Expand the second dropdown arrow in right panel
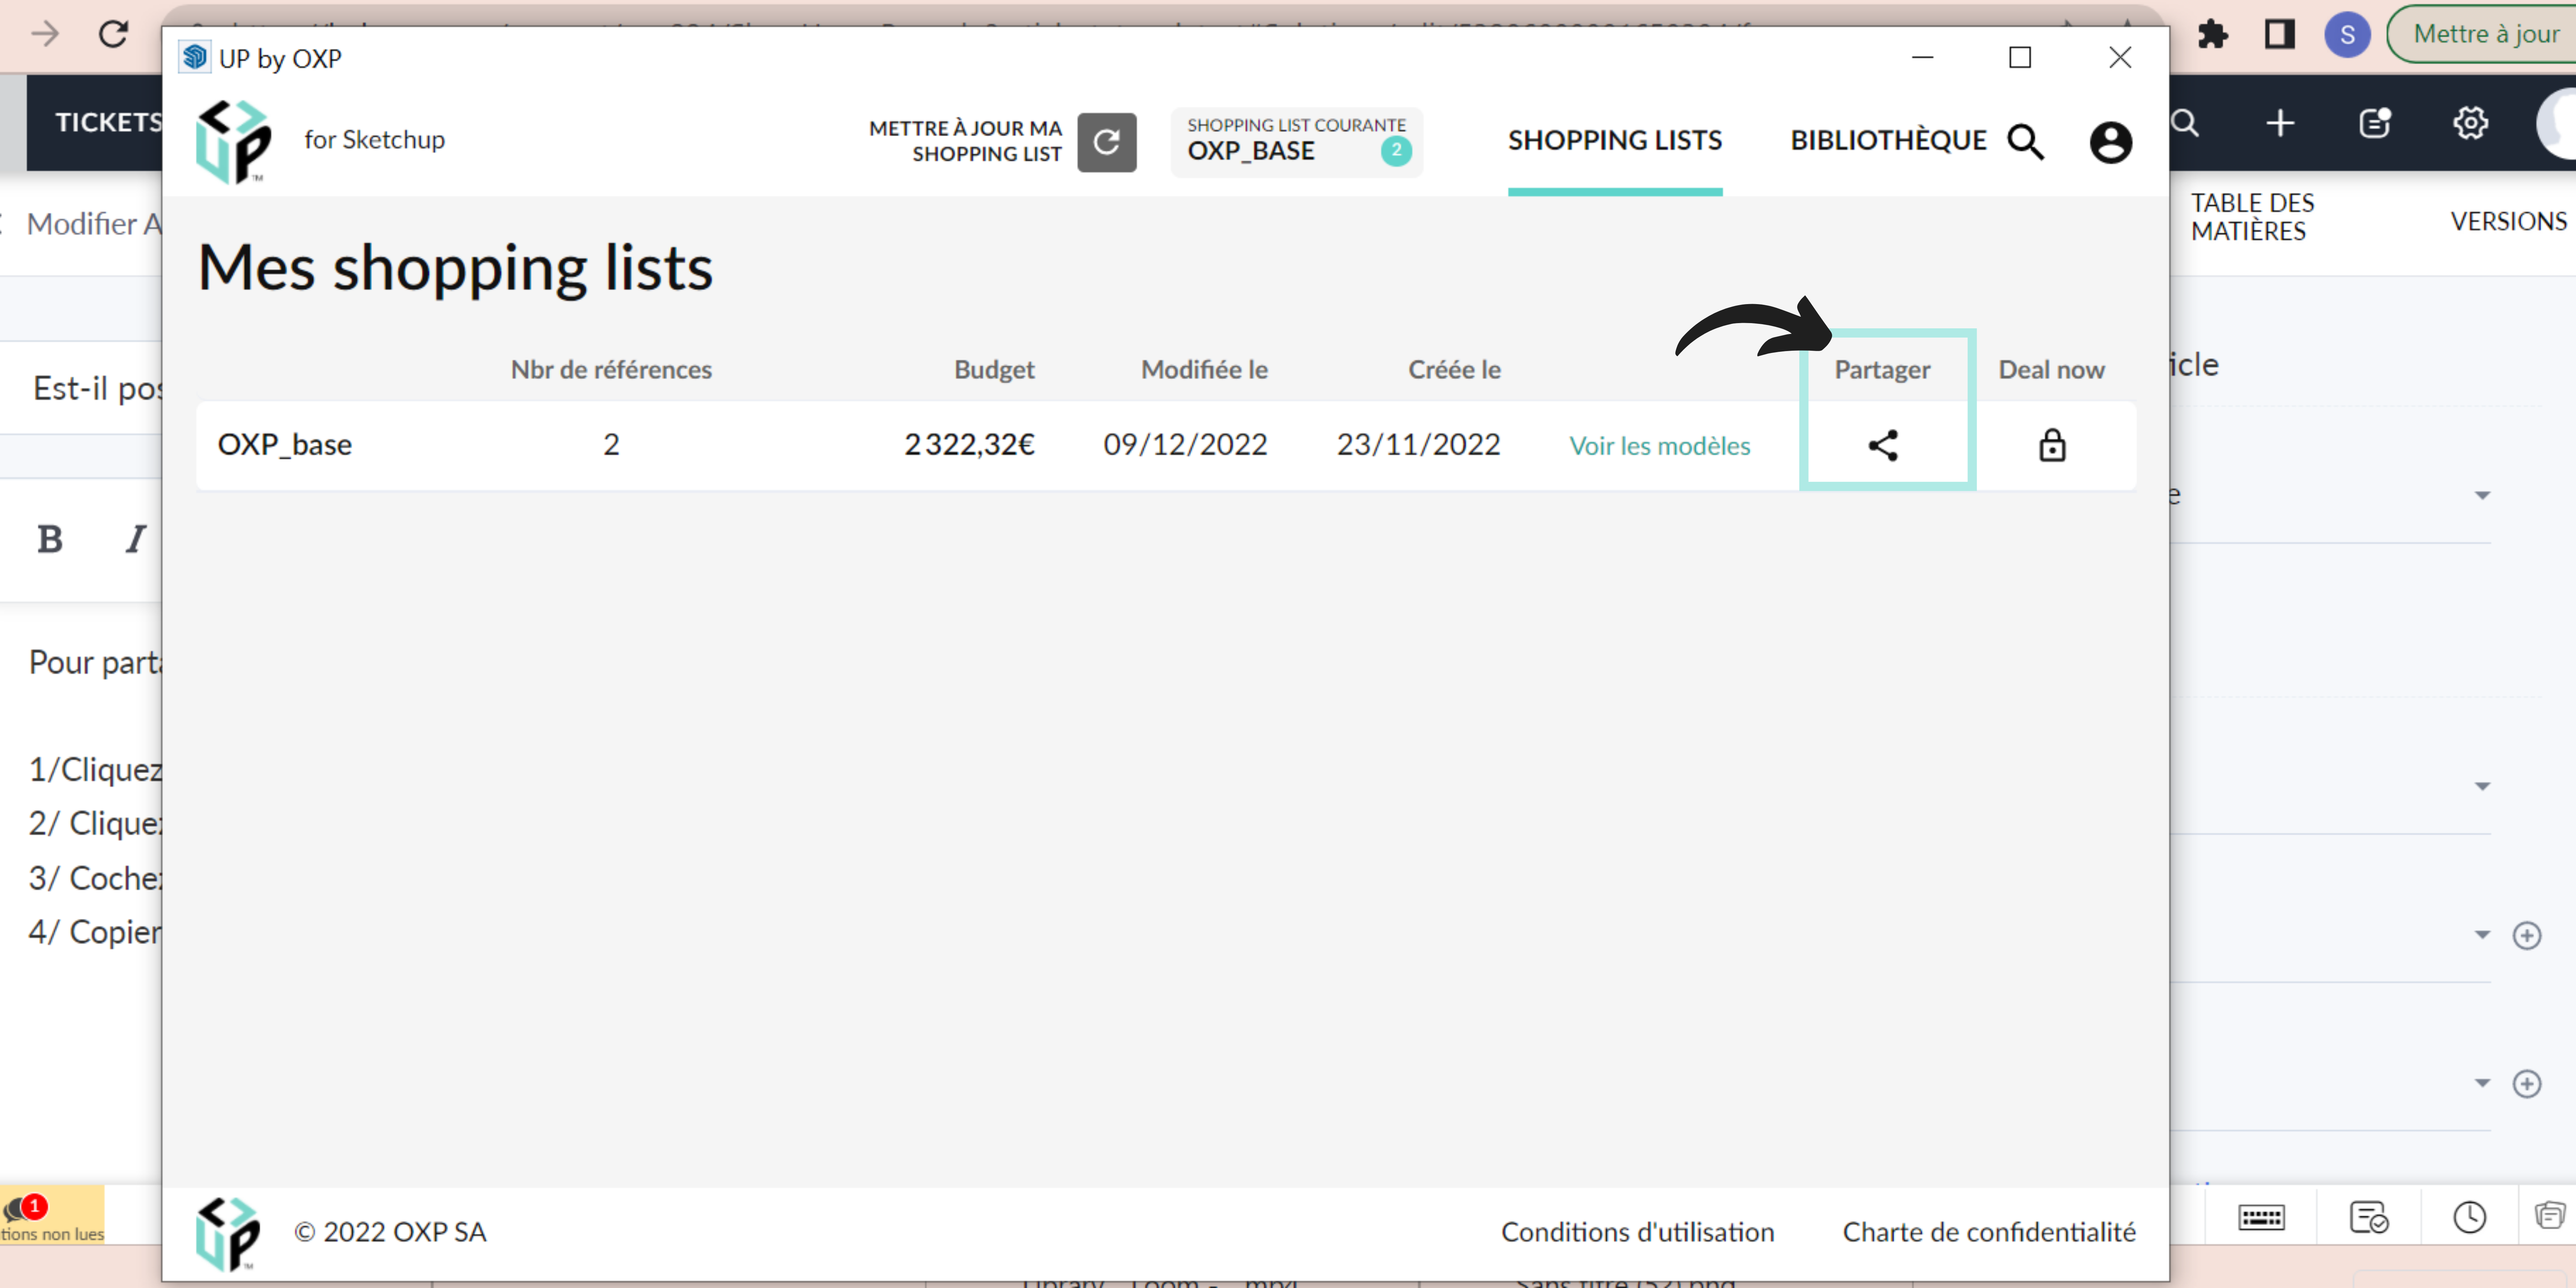The width and height of the screenshot is (2576, 1288). tap(2482, 786)
